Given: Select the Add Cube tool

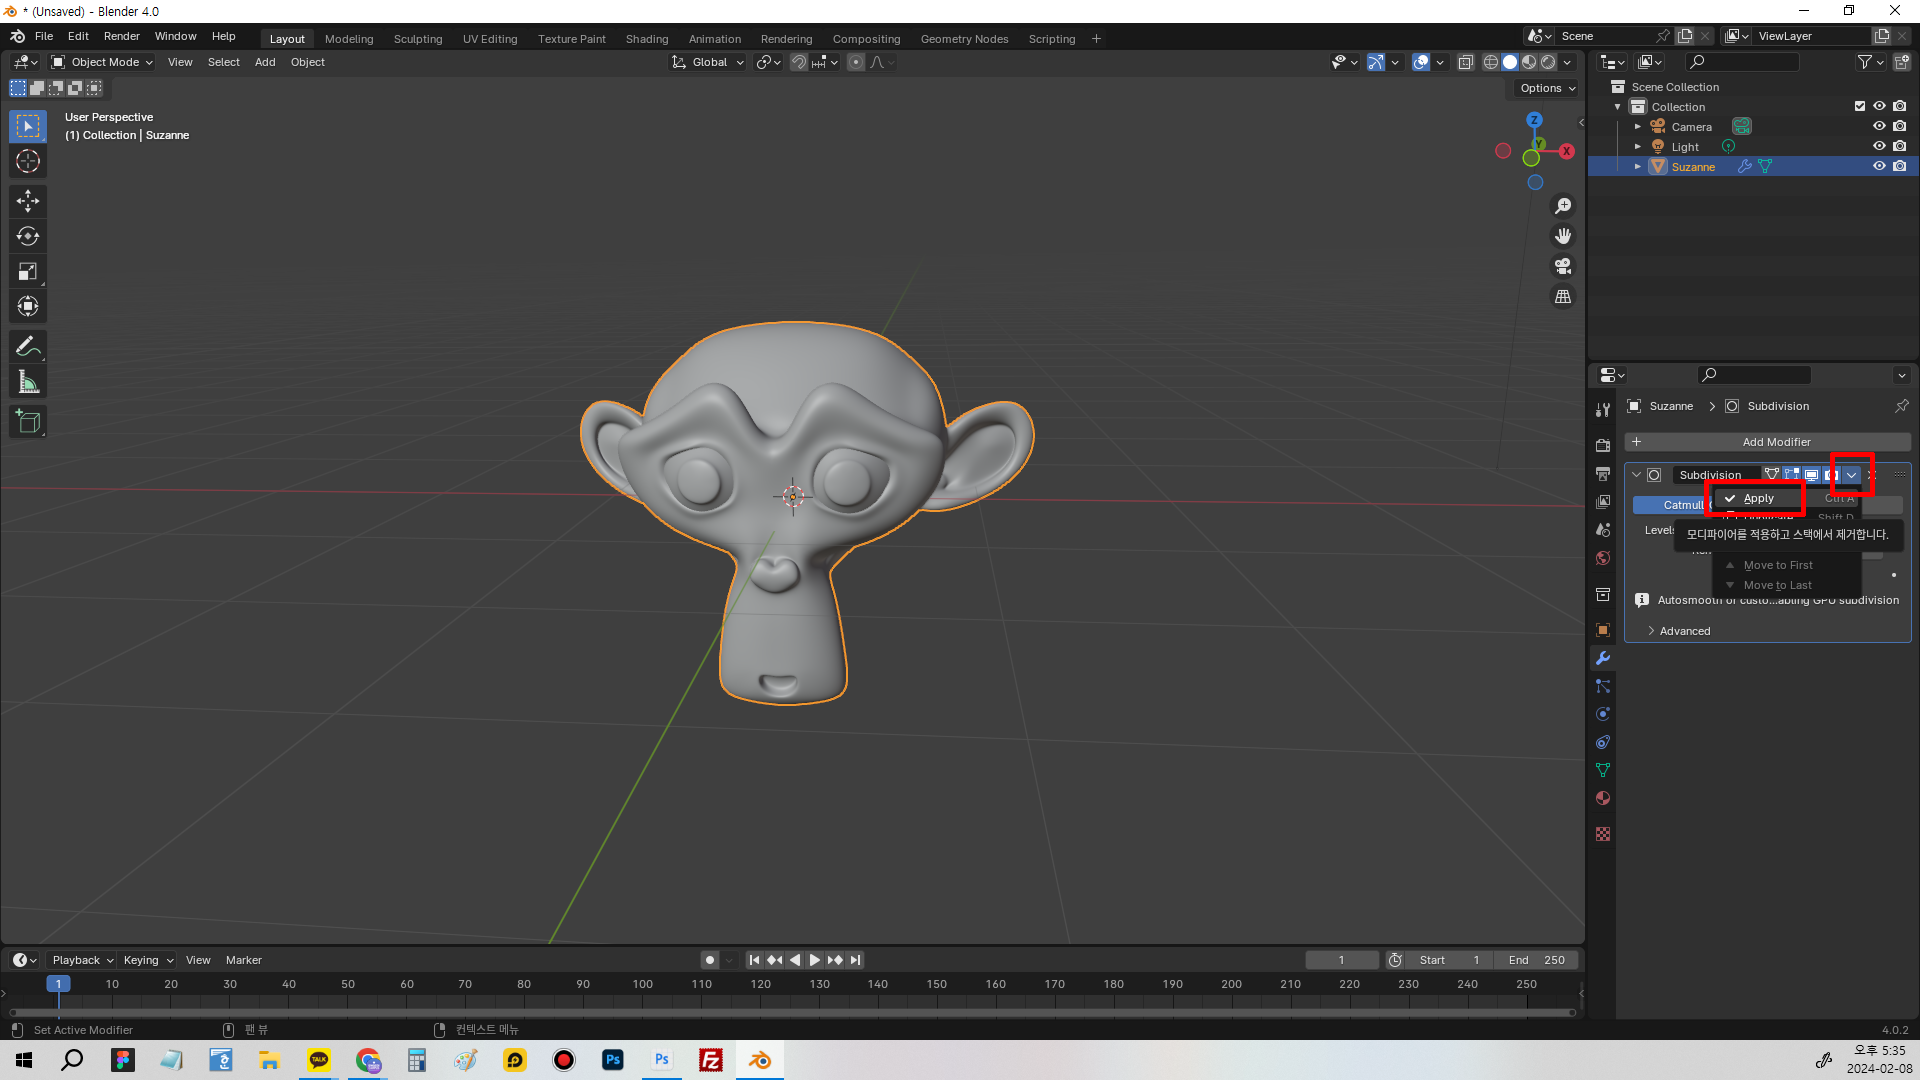Looking at the screenshot, I should click(28, 422).
